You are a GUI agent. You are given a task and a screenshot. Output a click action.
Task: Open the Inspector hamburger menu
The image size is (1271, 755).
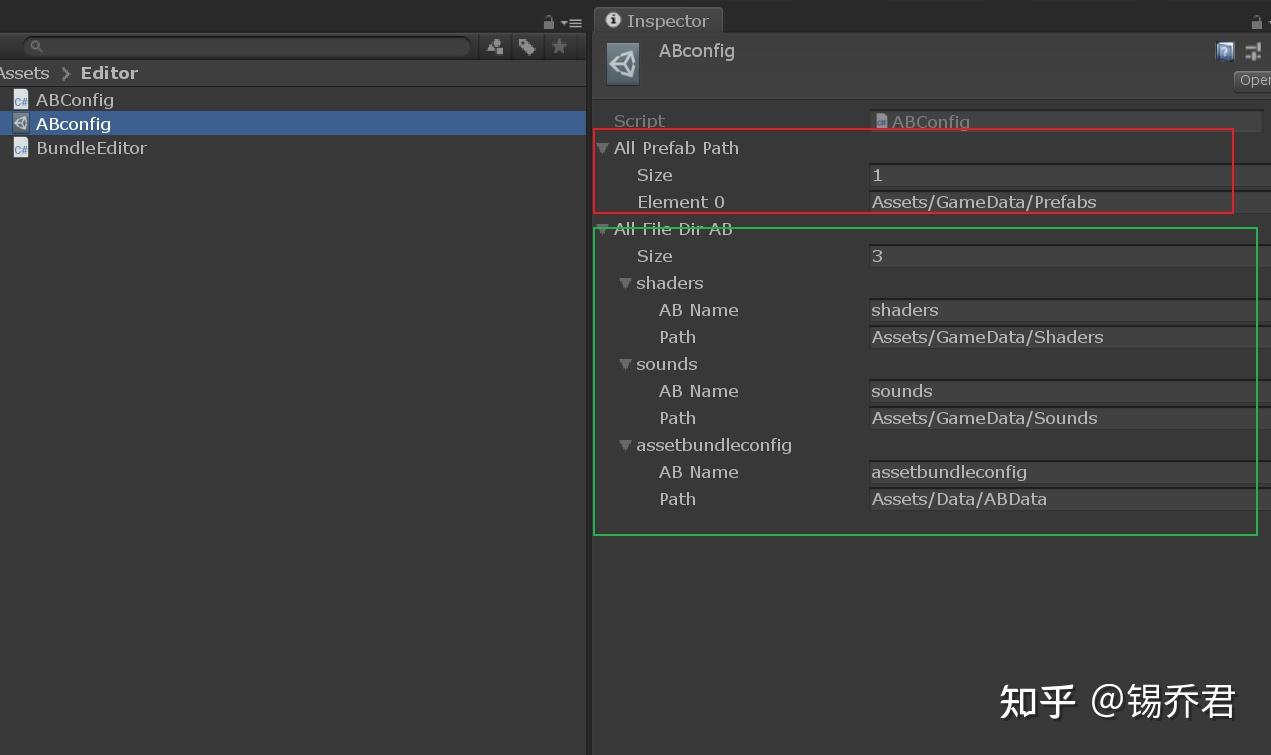(1266, 22)
